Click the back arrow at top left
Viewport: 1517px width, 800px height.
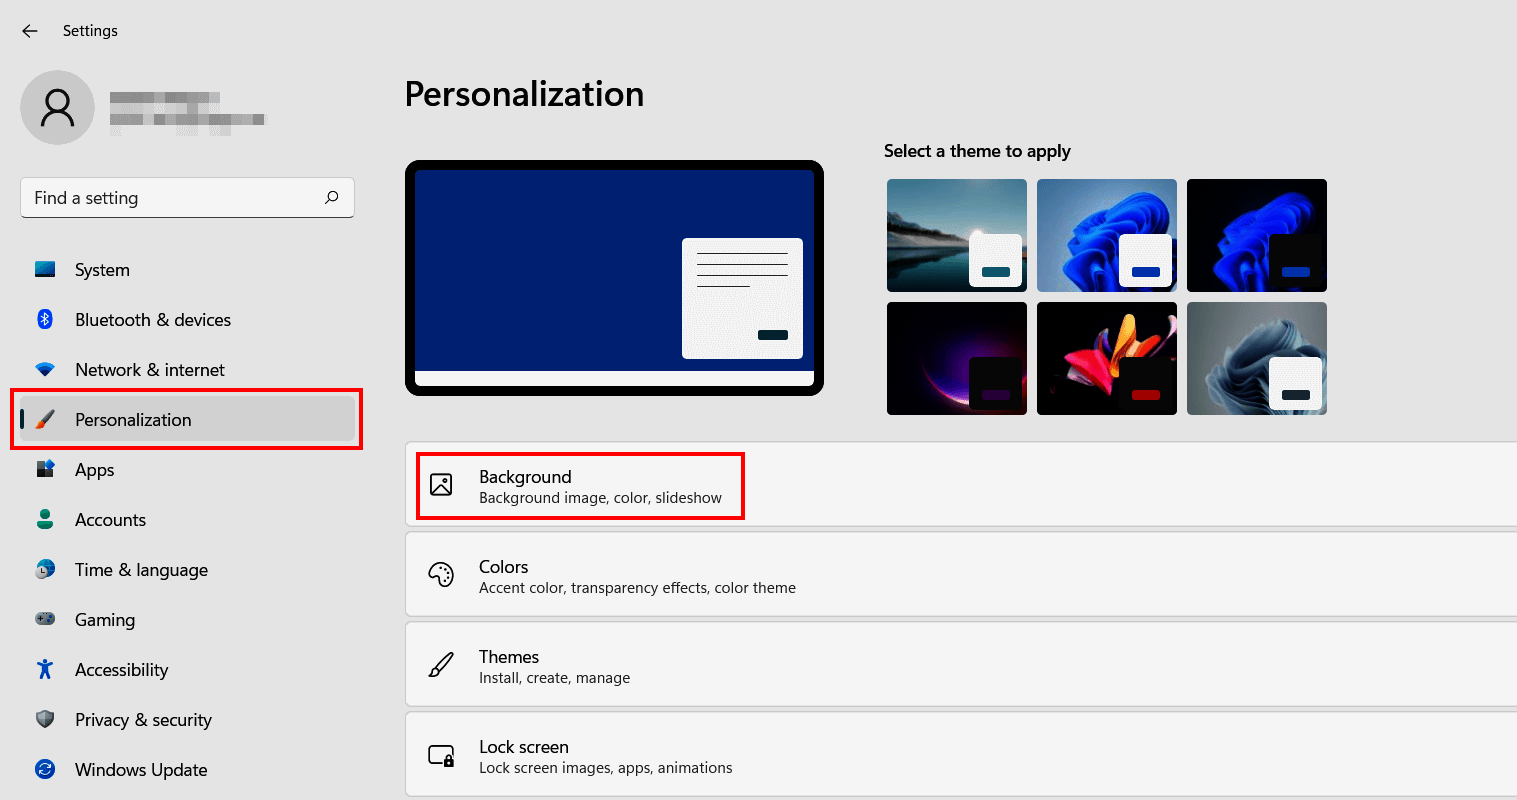29,30
